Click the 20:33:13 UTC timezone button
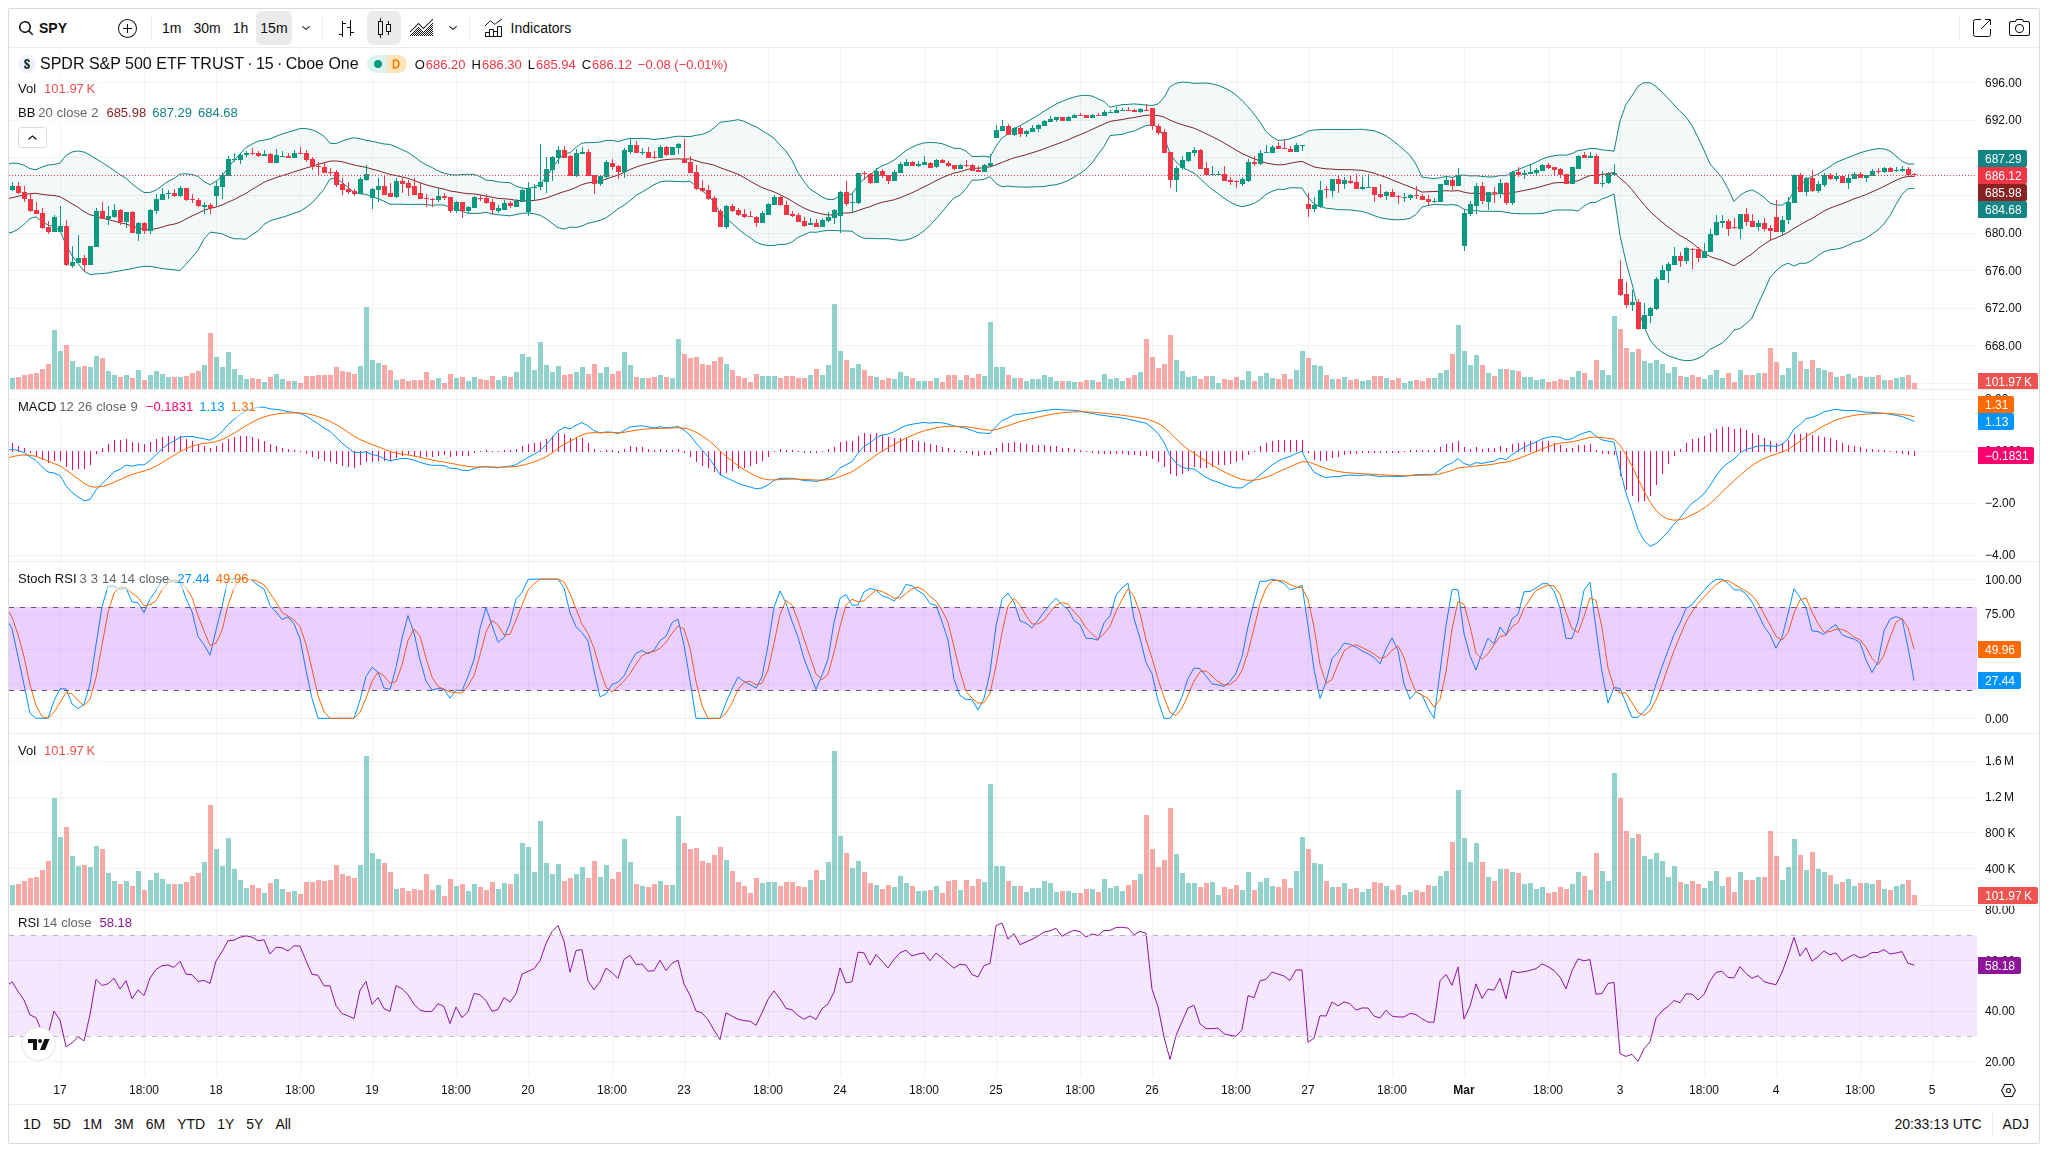 coord(1937,1124)
